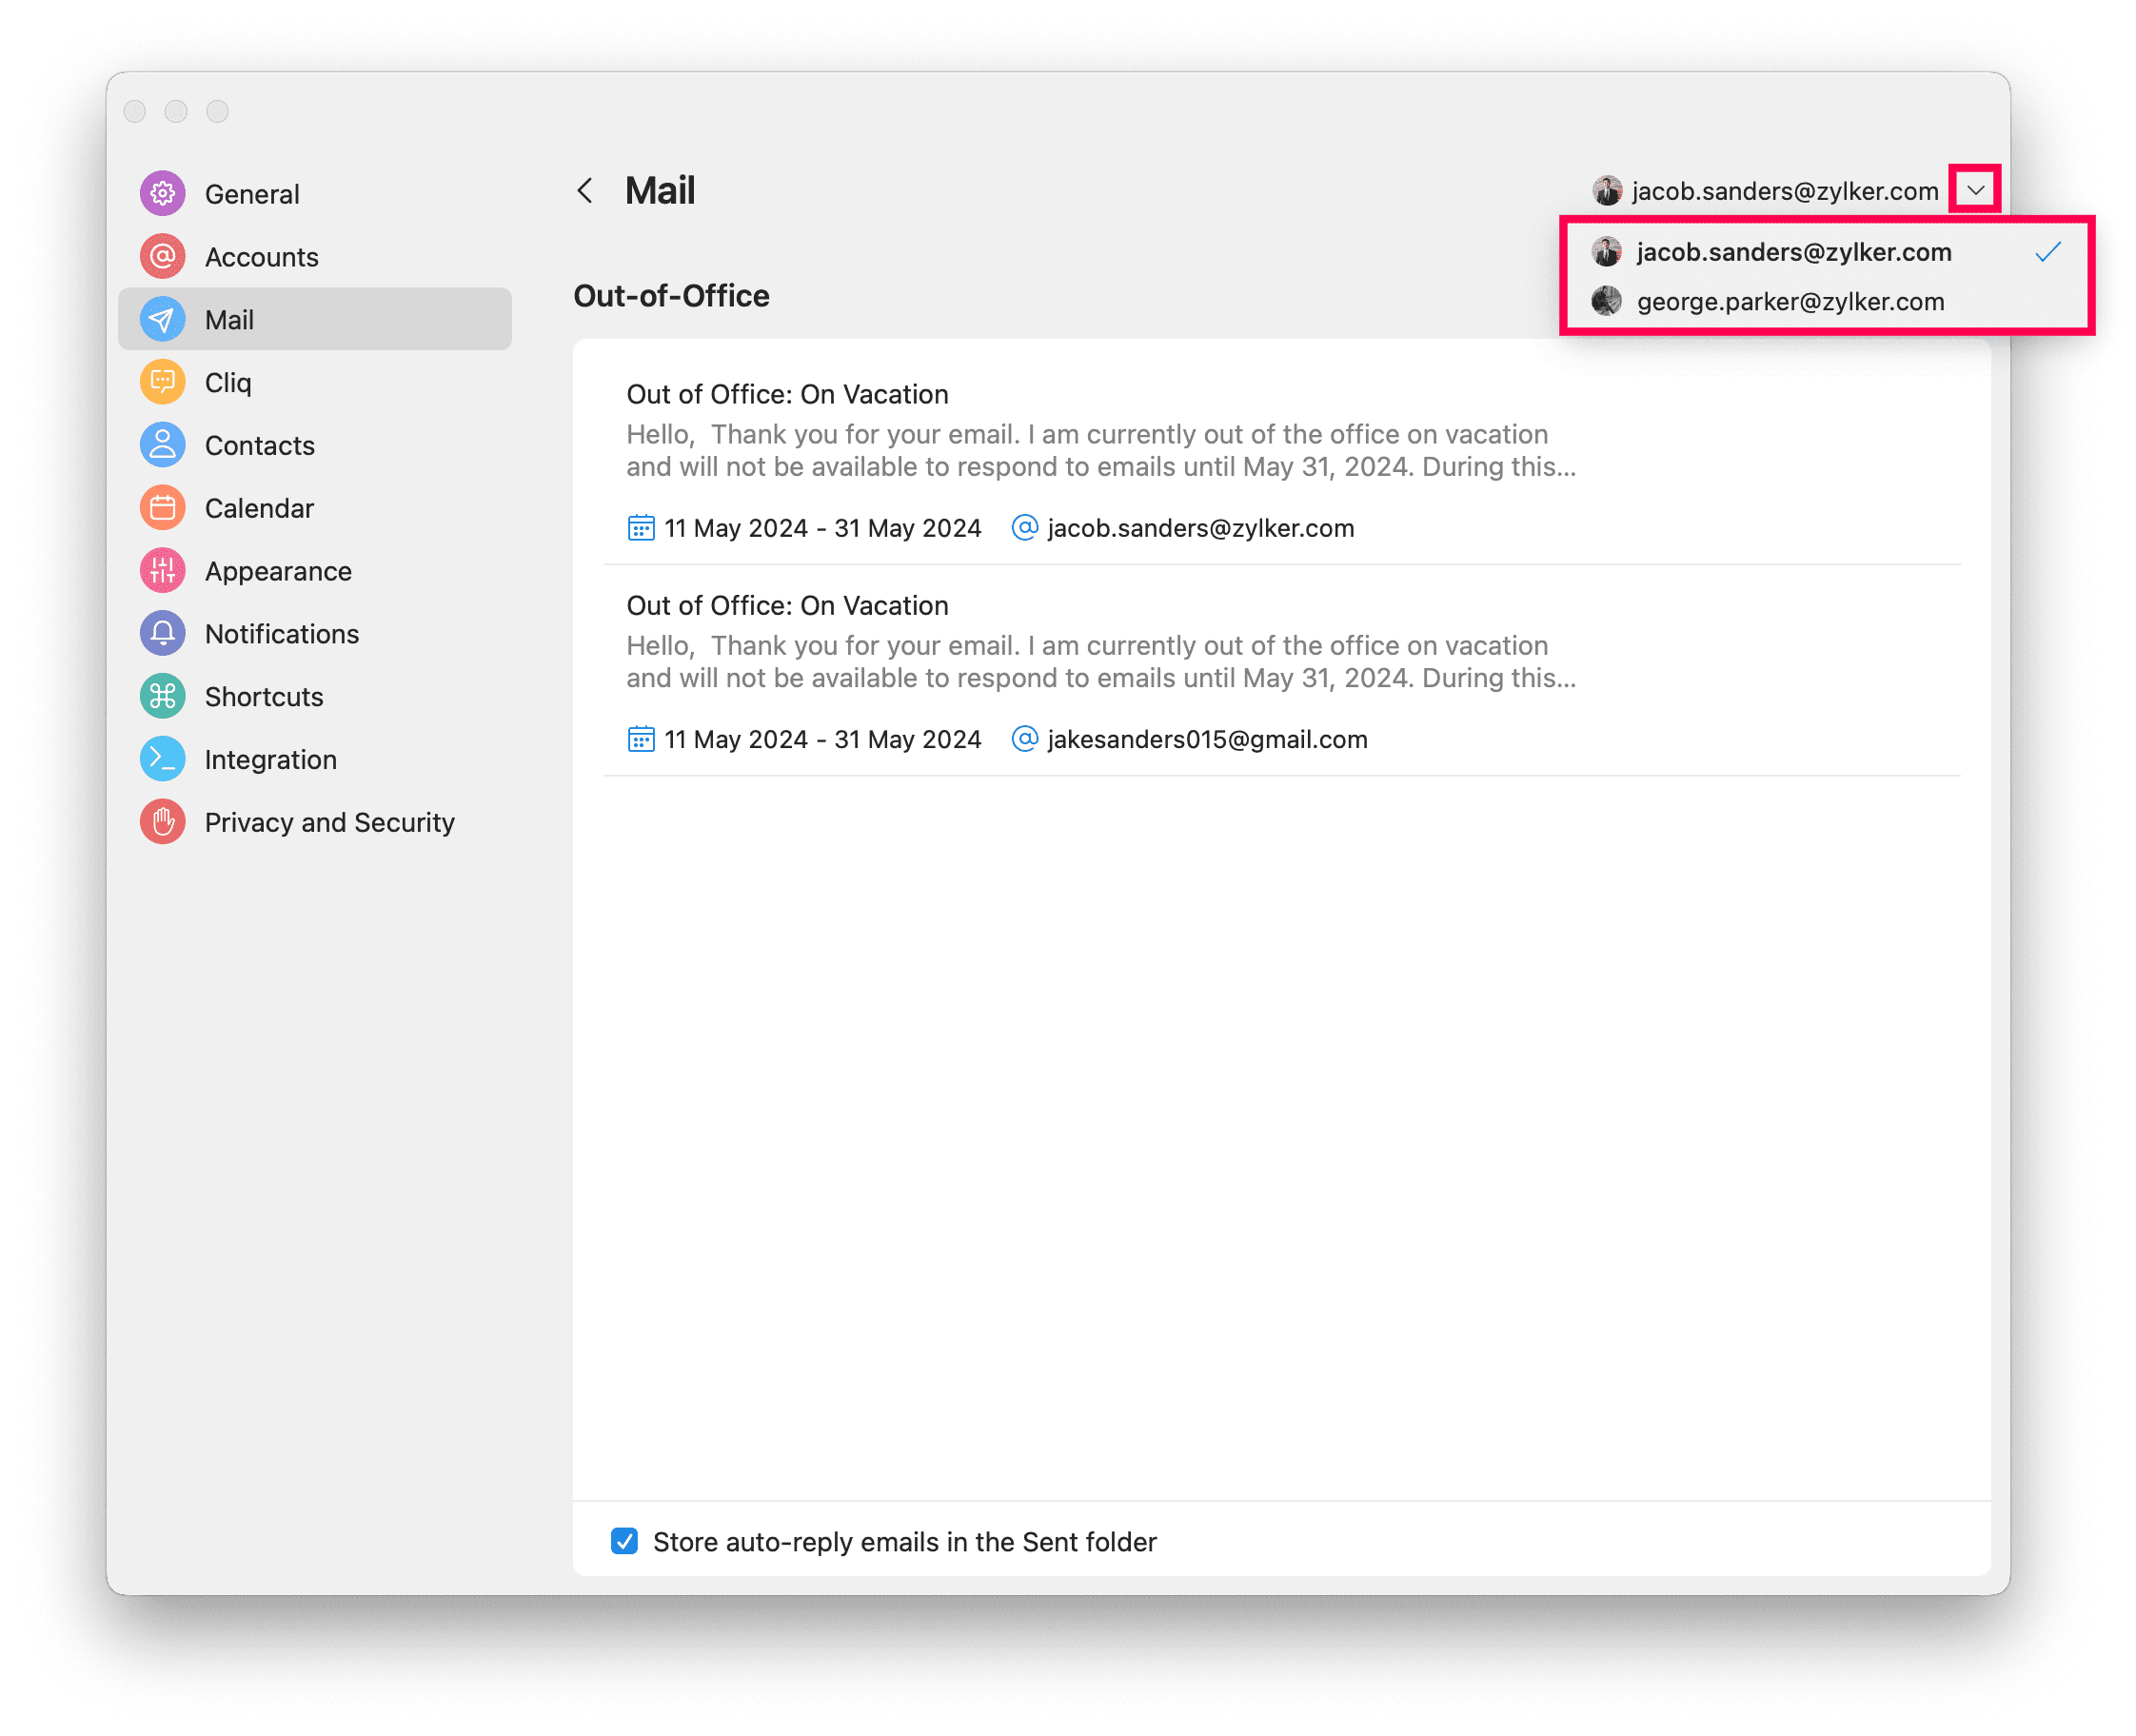The image size is (2136, 1736).
Task: Click the General gear icon
Action: 162,193
